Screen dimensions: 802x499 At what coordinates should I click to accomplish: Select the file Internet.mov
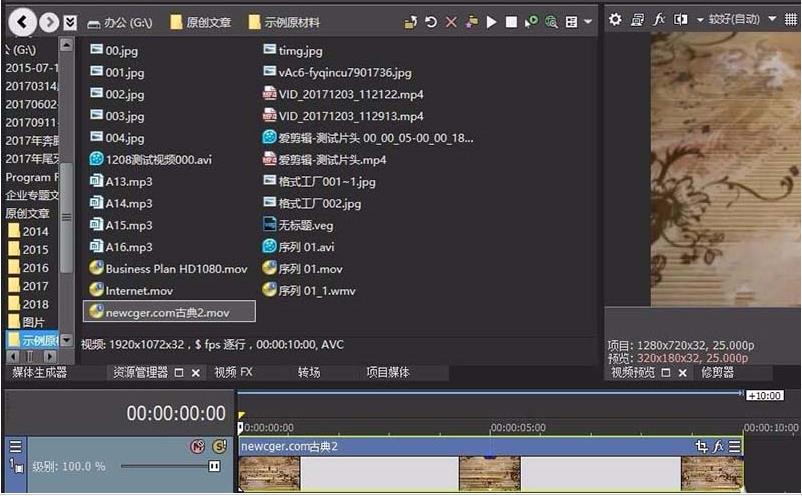(131, 291)
